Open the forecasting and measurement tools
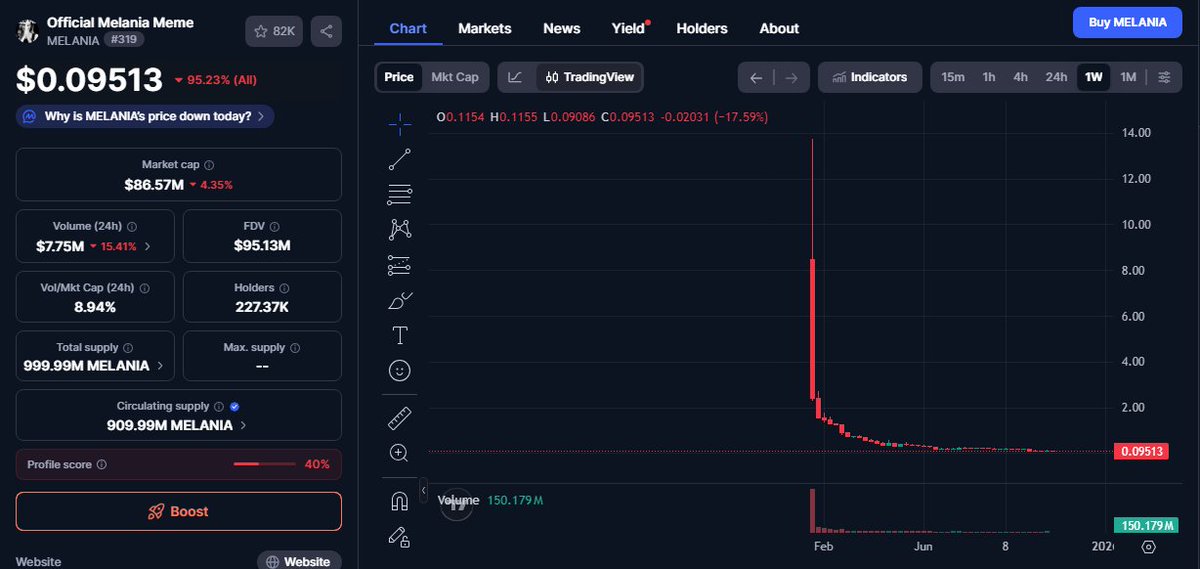The height and width of the screenshot is (569, 1200). click(x=399, y=265)
